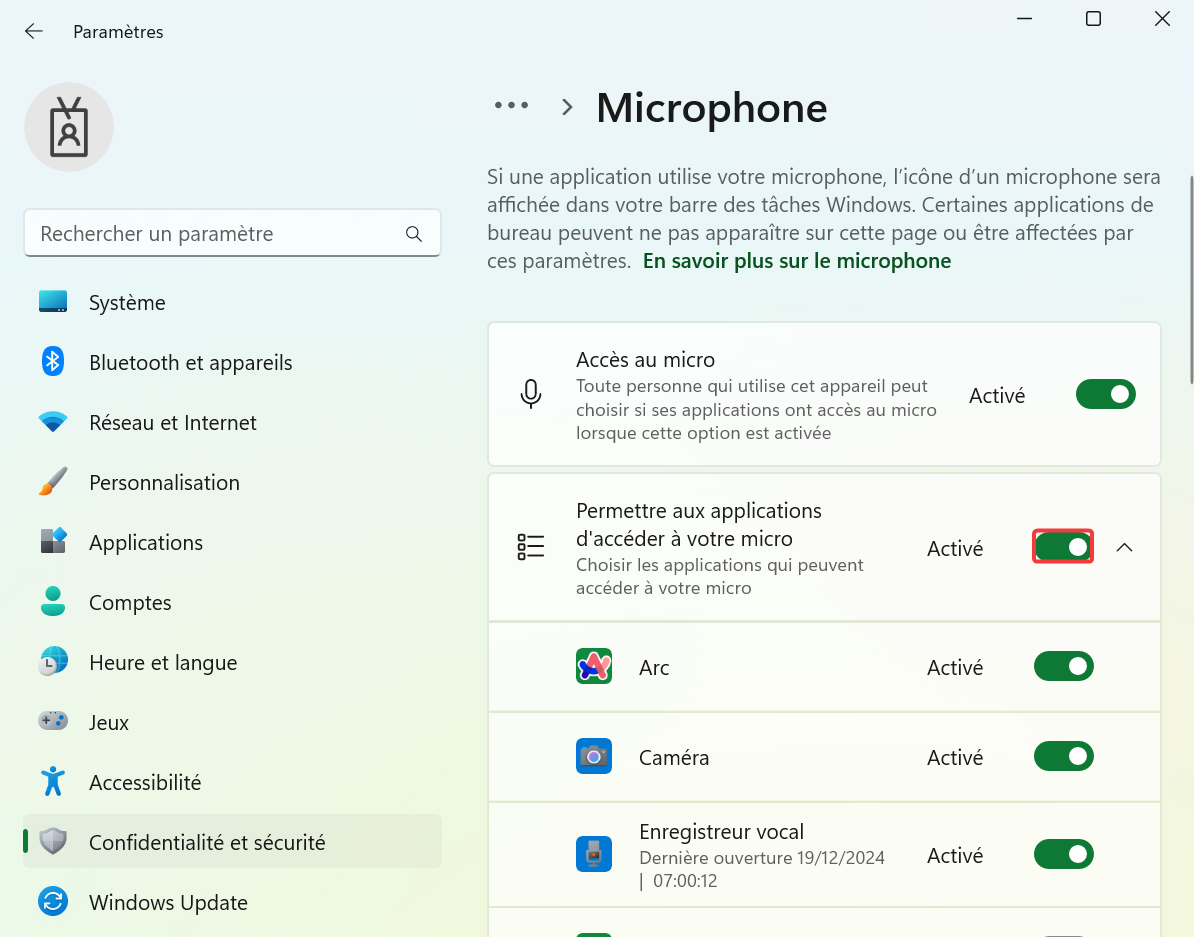Click the Enregistreur vocal app icon
This screenshot has width=1194, height=937.
click(x=594, y=854)
